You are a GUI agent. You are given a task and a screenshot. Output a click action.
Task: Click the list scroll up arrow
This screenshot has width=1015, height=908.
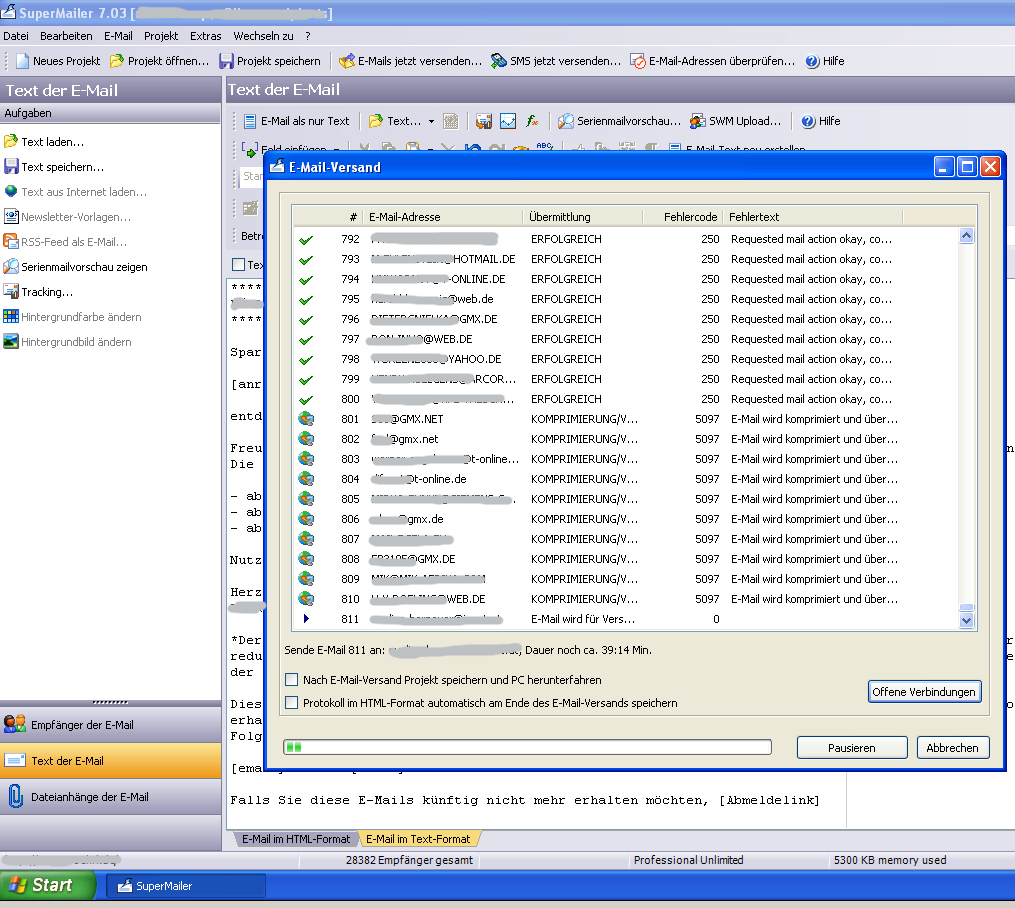point(966,236)
